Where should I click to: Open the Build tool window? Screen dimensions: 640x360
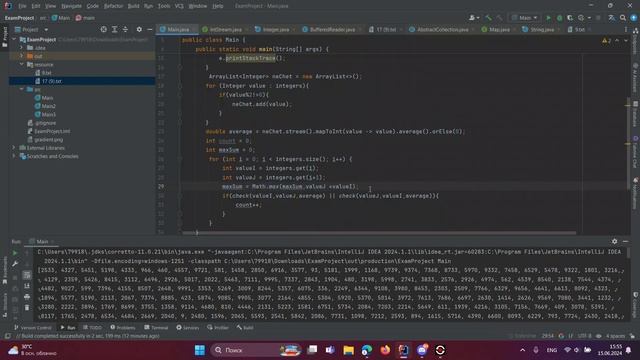tap(245, 327)
